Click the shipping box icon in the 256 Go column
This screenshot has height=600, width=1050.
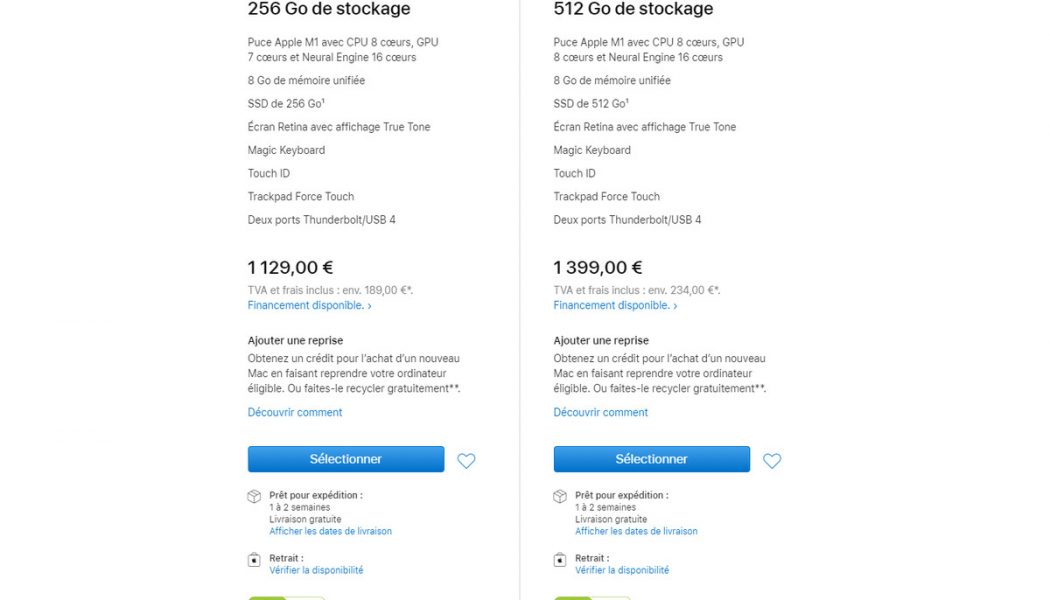tap(254, 495)
